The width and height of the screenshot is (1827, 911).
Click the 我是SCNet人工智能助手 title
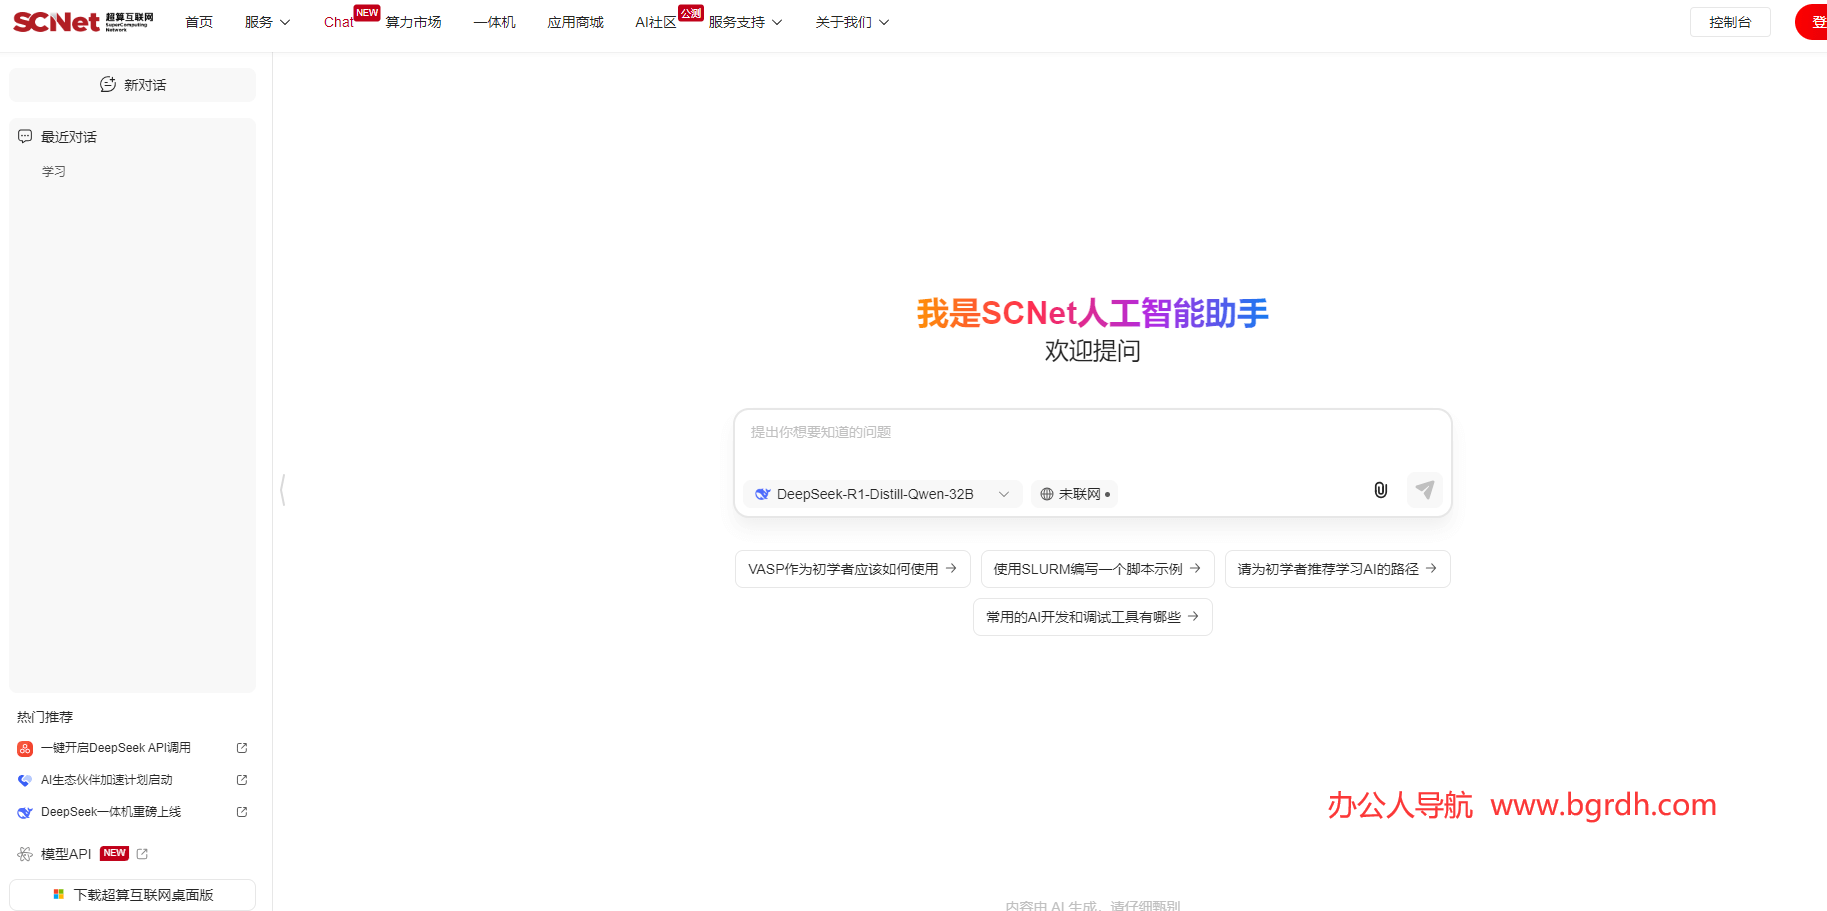(1092, 313)
